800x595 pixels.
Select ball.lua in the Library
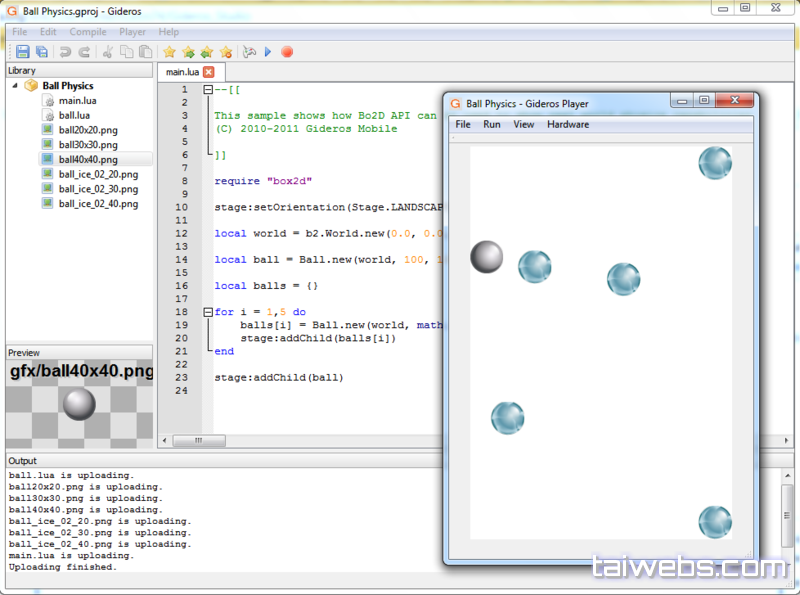[x=75, y=115]
